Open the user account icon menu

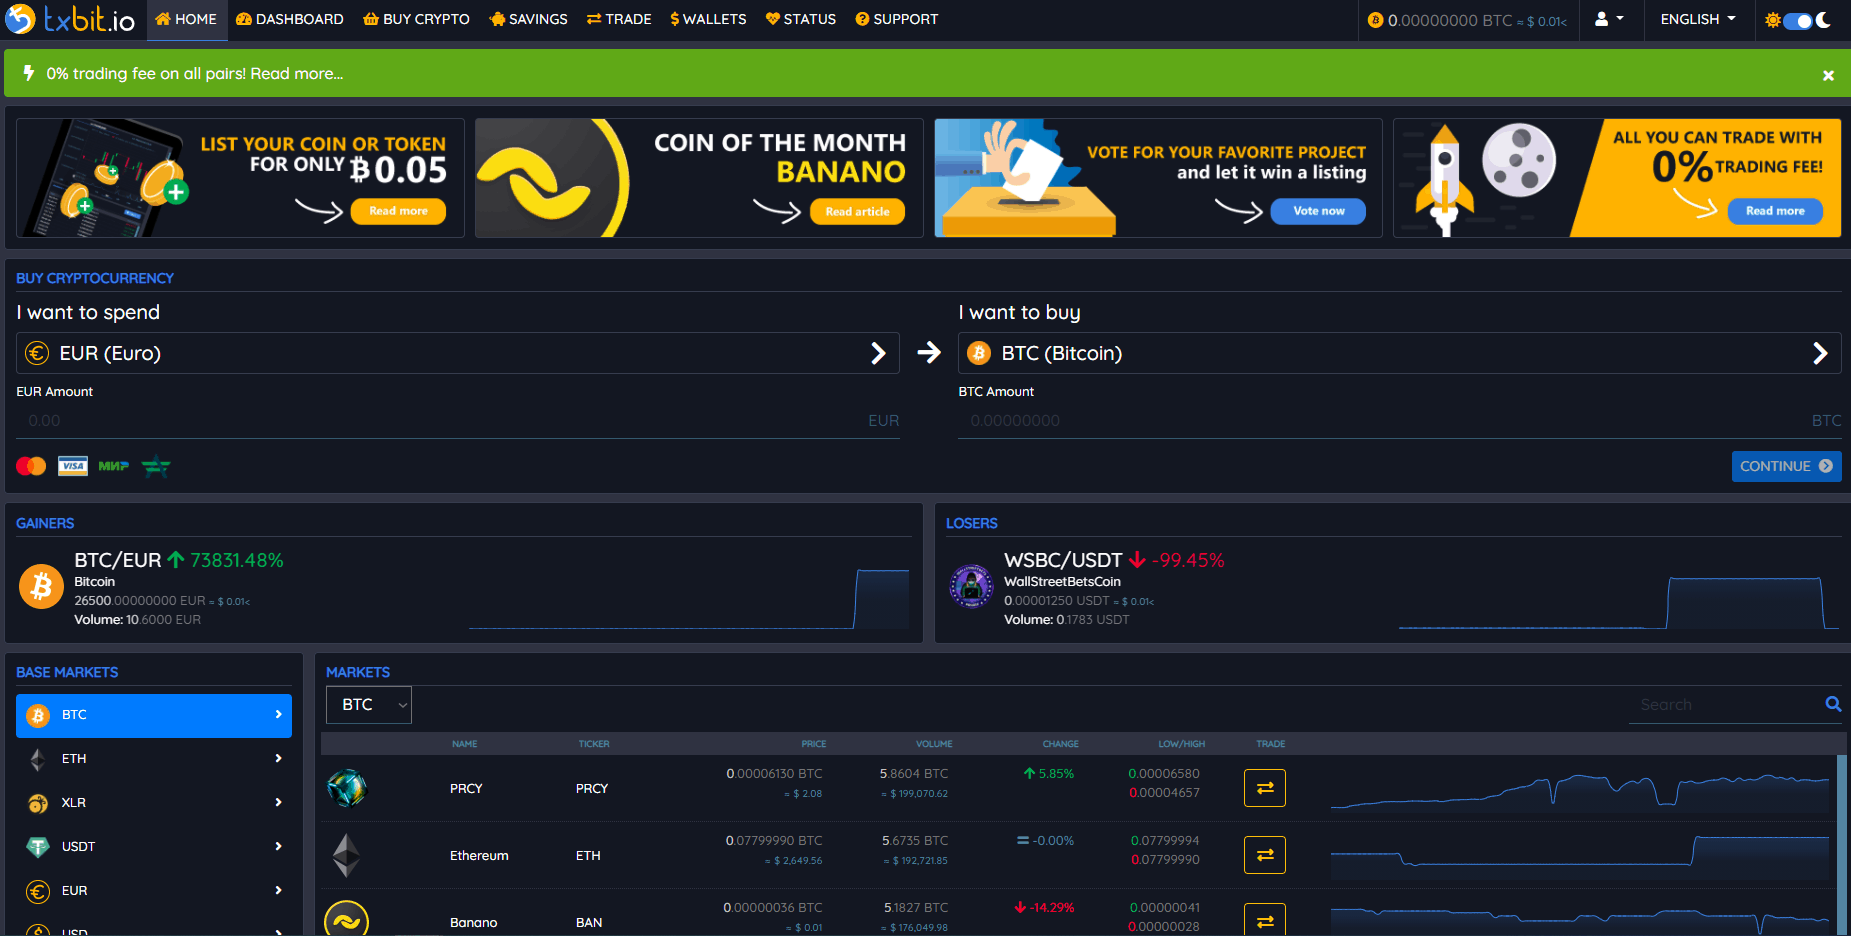[x=1609, y=19]
